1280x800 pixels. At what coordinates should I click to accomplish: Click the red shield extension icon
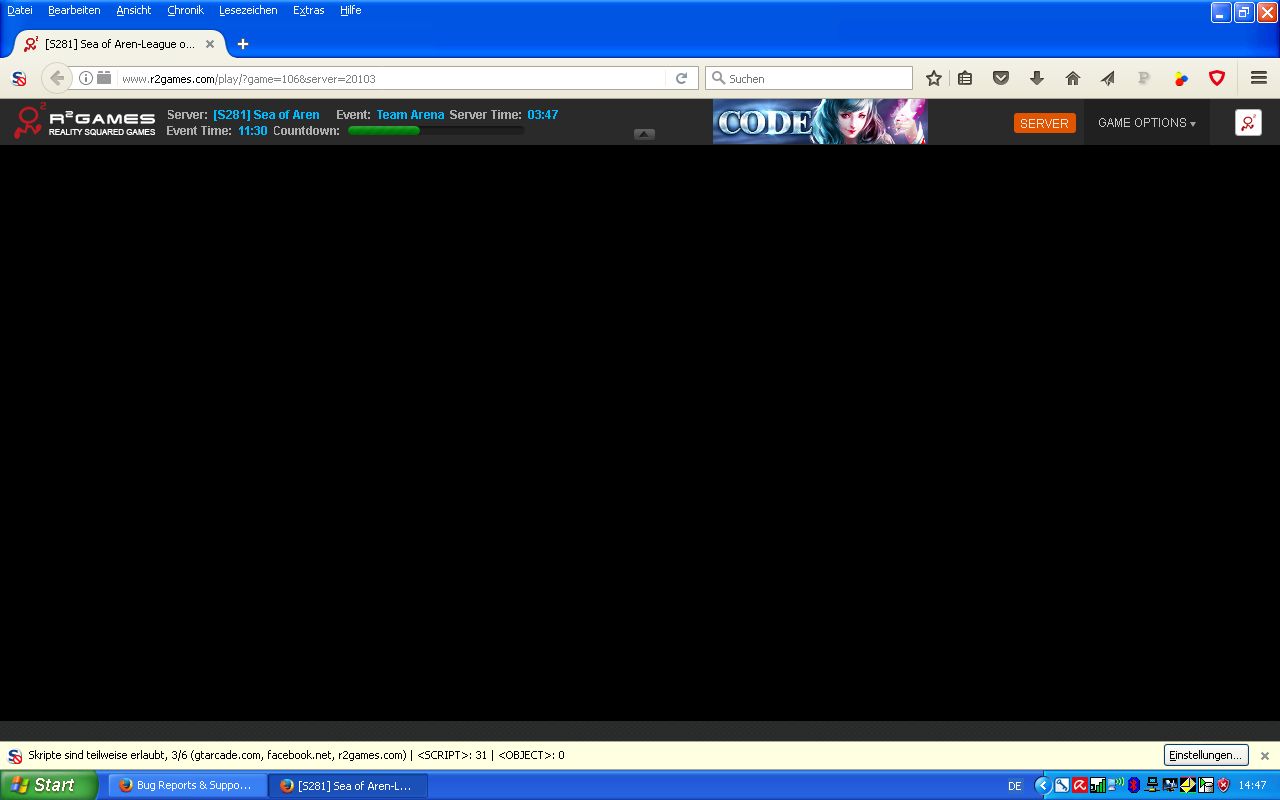tap(1217, 78)
